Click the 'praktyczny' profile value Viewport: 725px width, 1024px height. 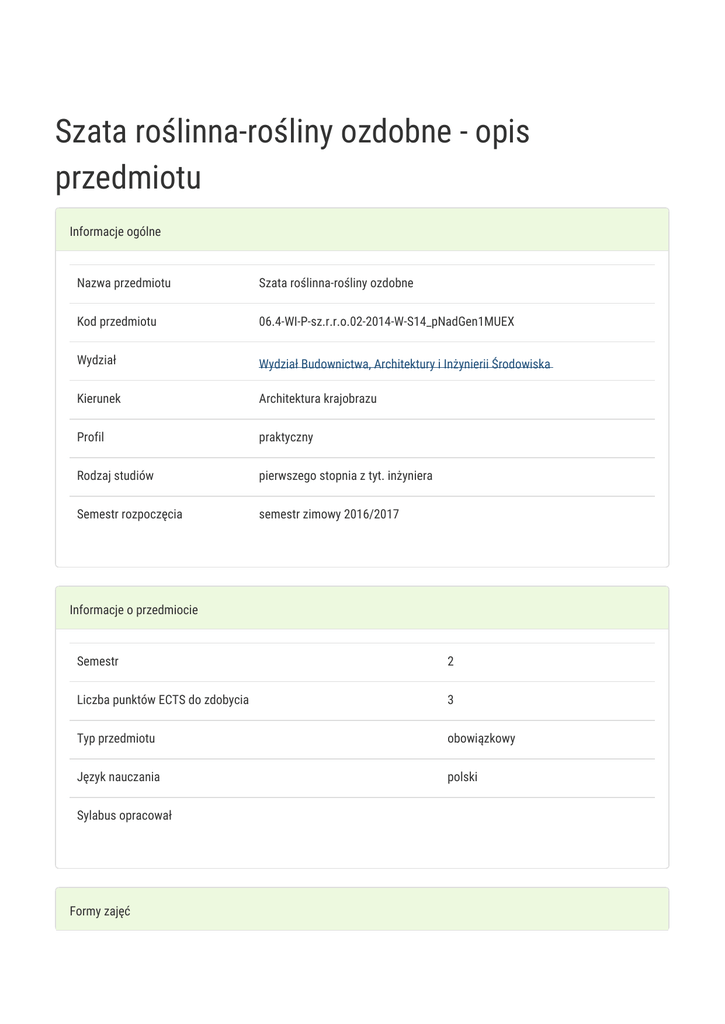tap(286, 437)
